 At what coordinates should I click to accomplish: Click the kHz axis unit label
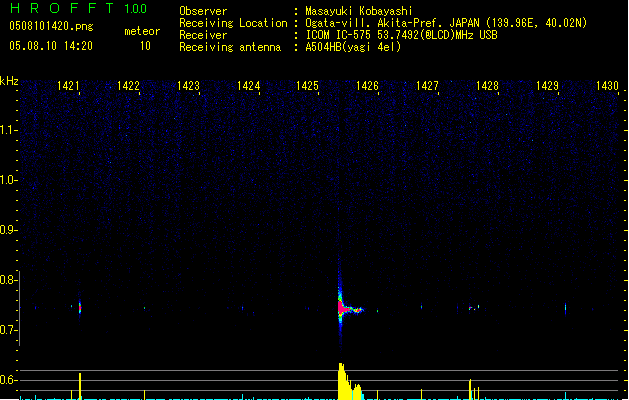9,81
